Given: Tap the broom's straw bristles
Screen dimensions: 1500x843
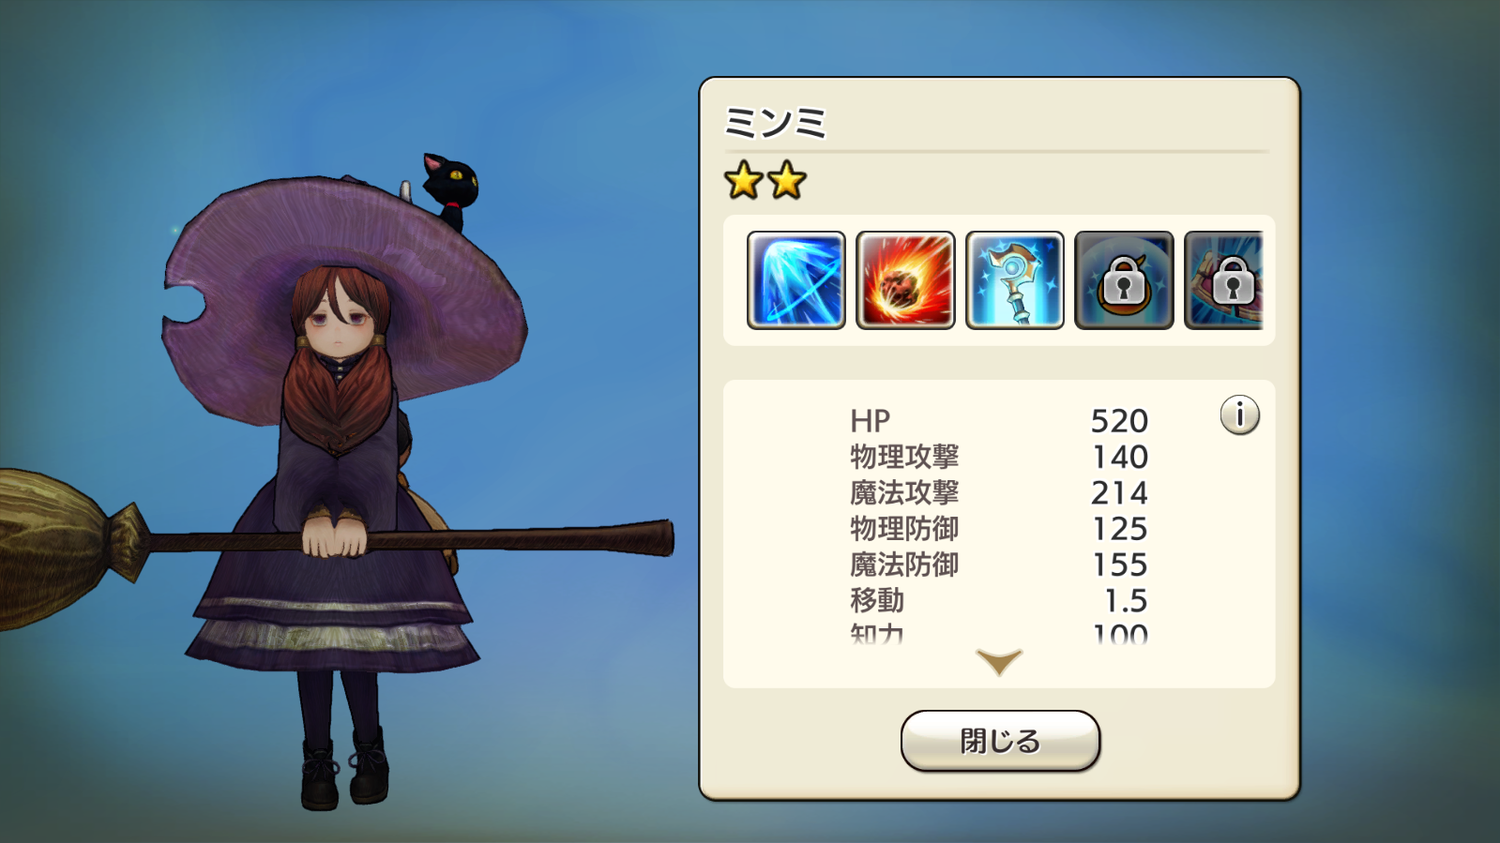Looking at the screenshot, I should [55, 545].
